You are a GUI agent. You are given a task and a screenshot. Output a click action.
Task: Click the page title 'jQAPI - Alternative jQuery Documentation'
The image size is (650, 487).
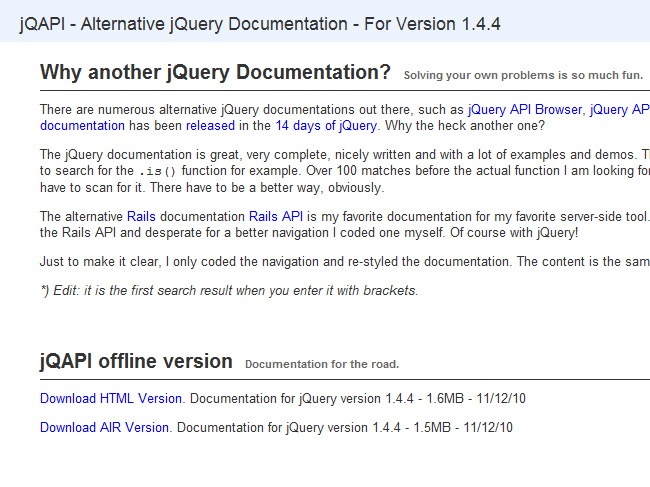click(x=183, y=24)
